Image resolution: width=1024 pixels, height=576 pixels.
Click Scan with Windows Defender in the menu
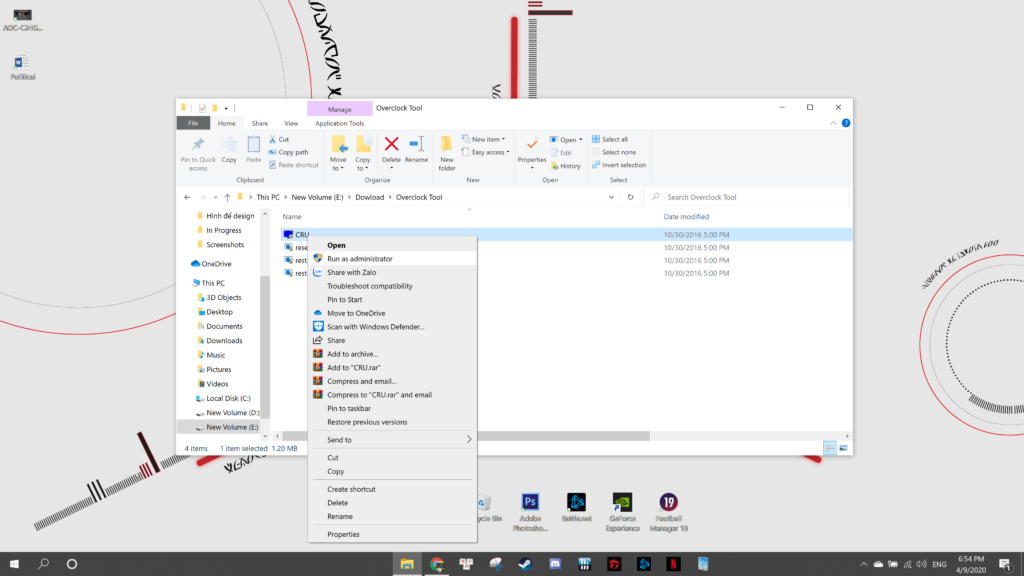(392, 327)
